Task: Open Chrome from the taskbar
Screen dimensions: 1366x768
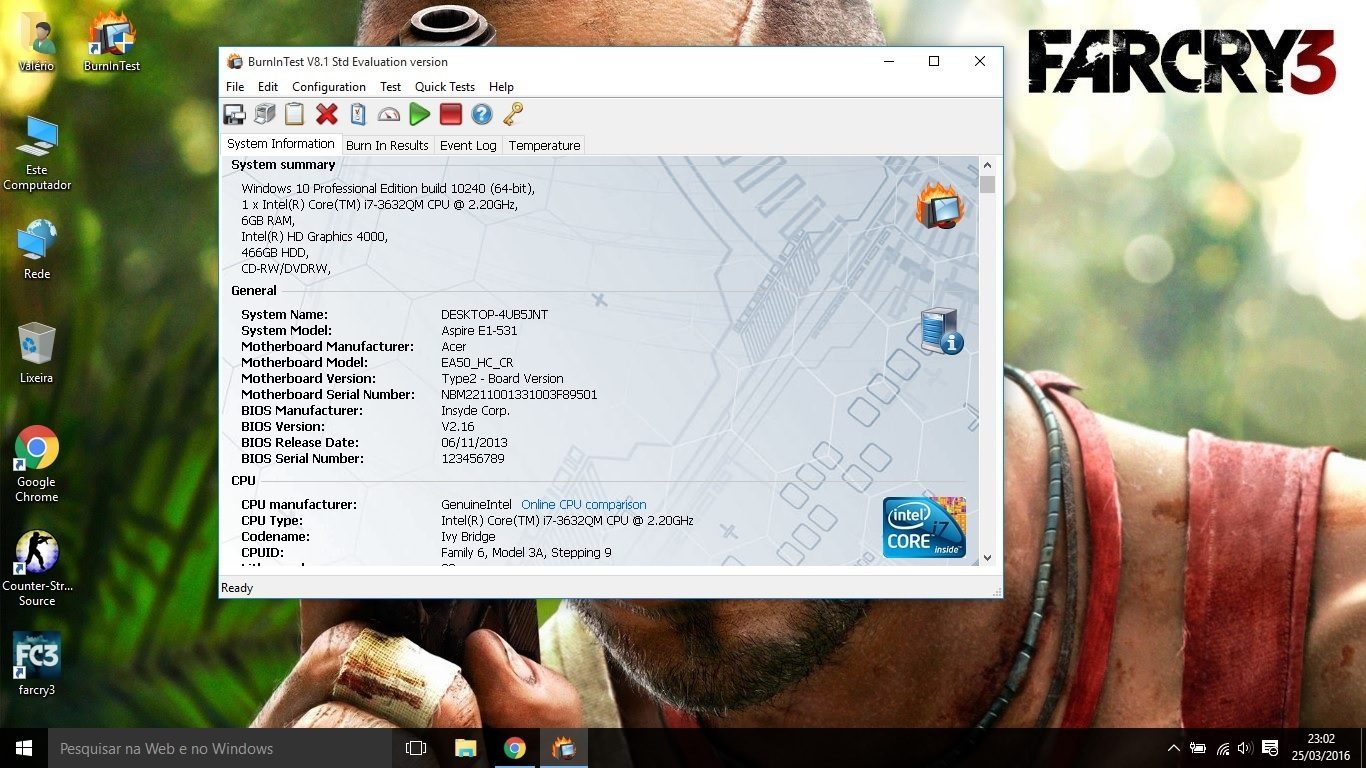Action: click(x=515, y=748)
